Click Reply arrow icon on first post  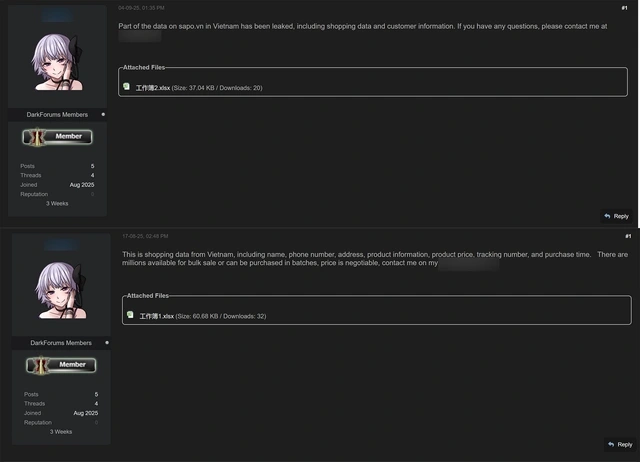607,216
